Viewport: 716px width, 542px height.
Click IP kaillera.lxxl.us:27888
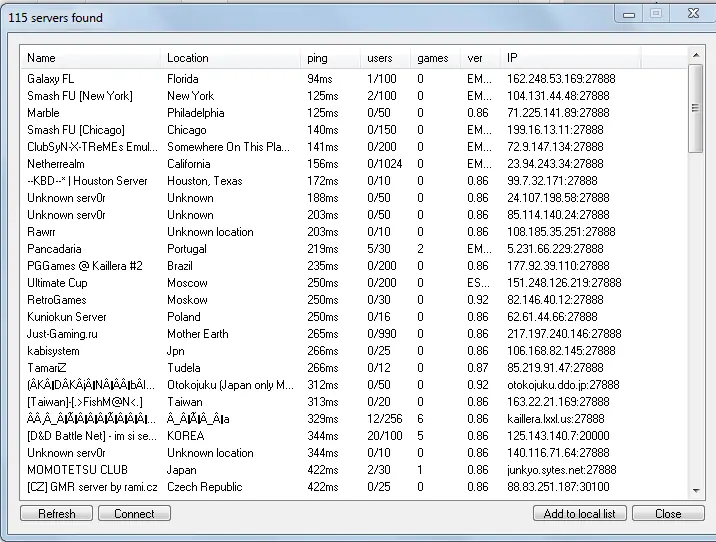tap(556, 419)
